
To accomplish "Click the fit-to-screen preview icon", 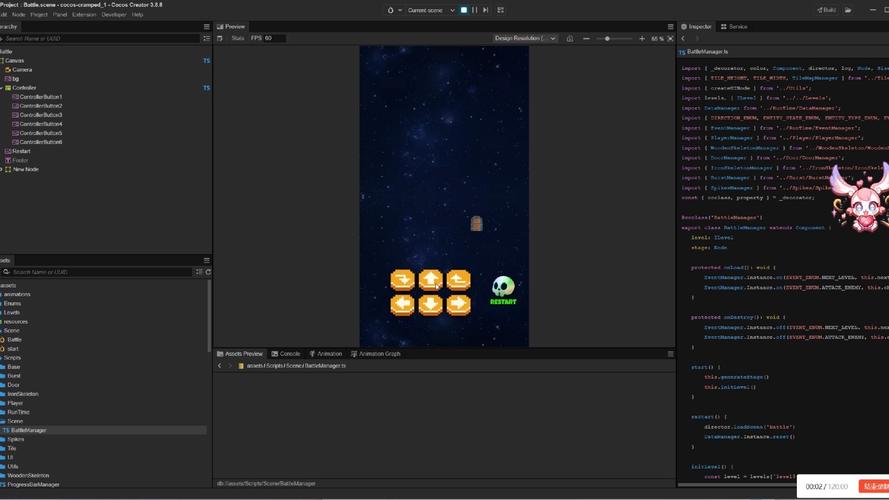I will (x=670, y=39).
